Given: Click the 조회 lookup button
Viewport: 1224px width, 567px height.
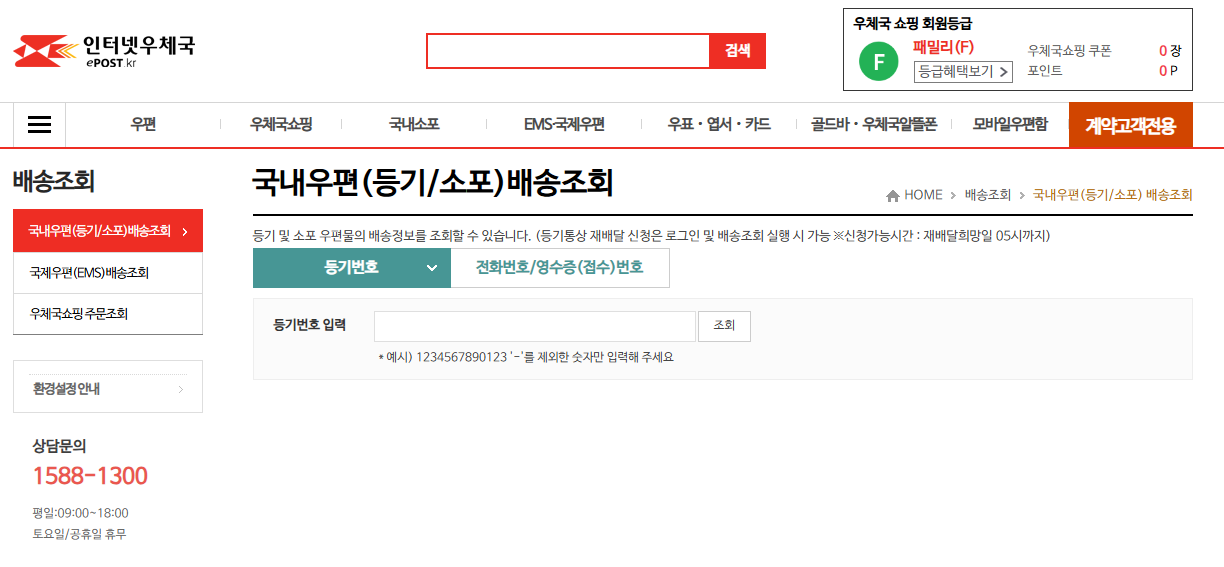Looking at the screenshot, I should pyautogui.click(x=724, y=326).
